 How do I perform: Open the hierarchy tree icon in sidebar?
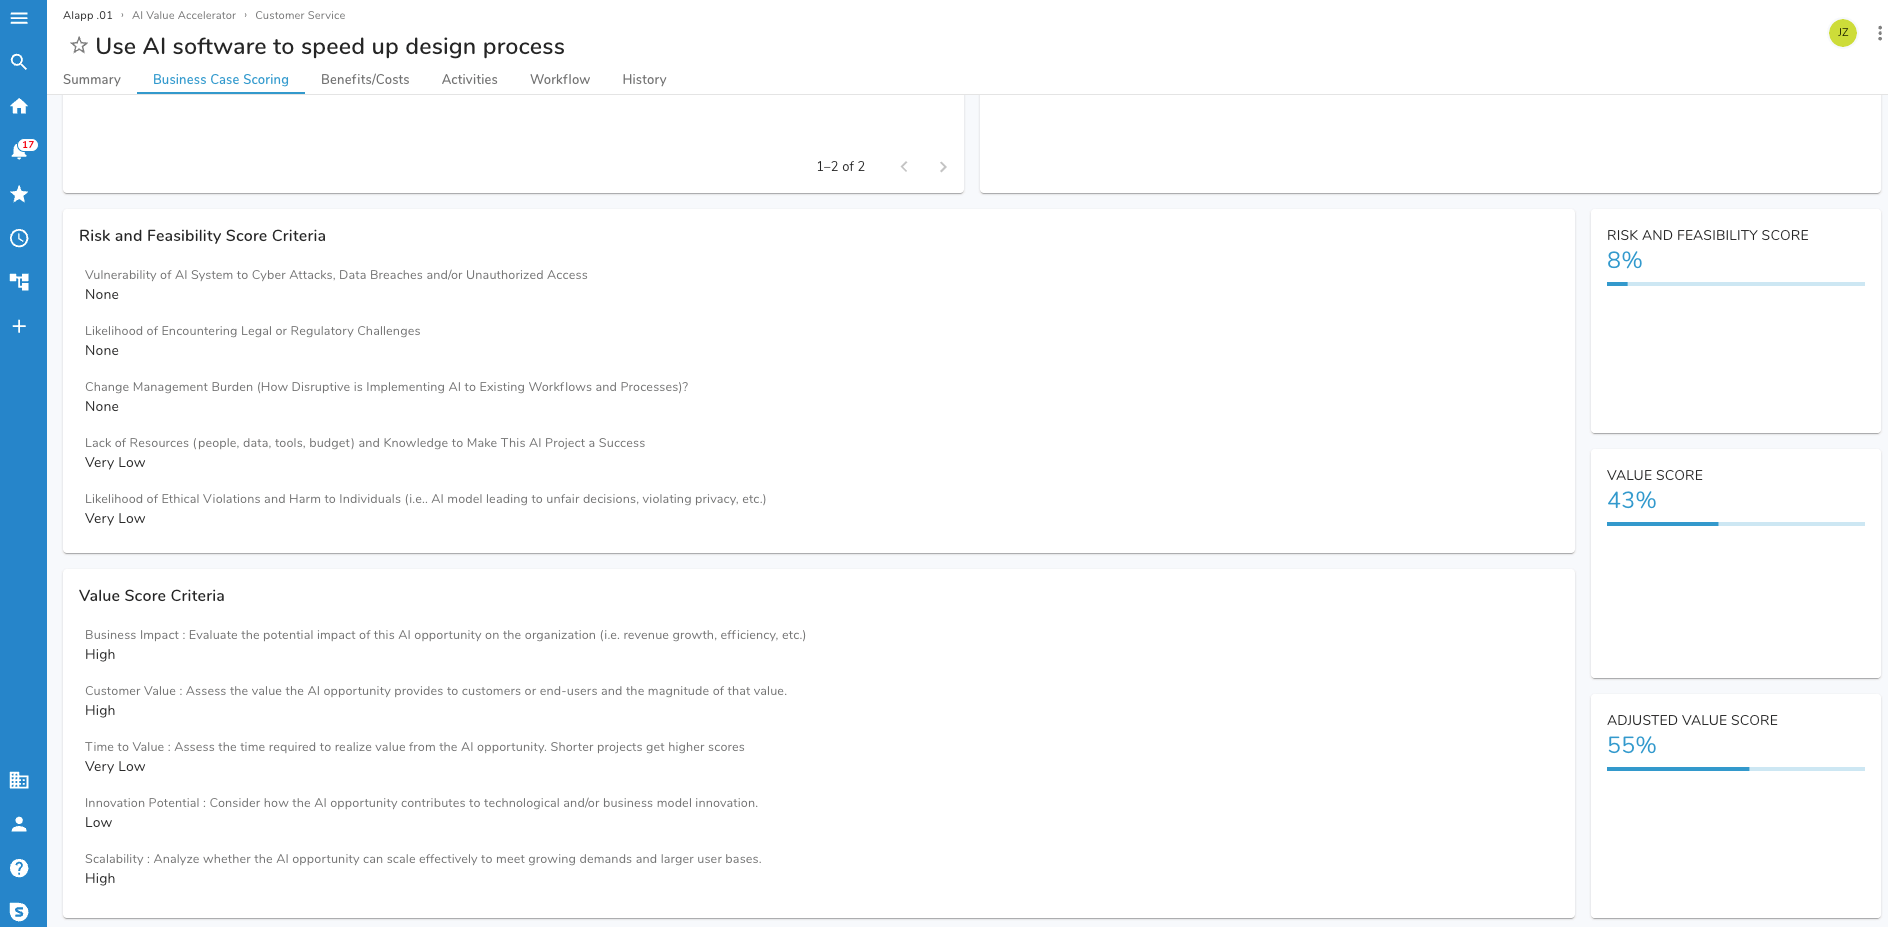pos(19,282)
